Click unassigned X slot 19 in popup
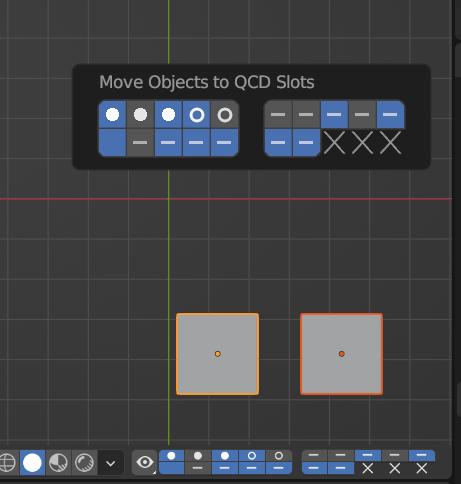461x484 pixels. point(362,143)
